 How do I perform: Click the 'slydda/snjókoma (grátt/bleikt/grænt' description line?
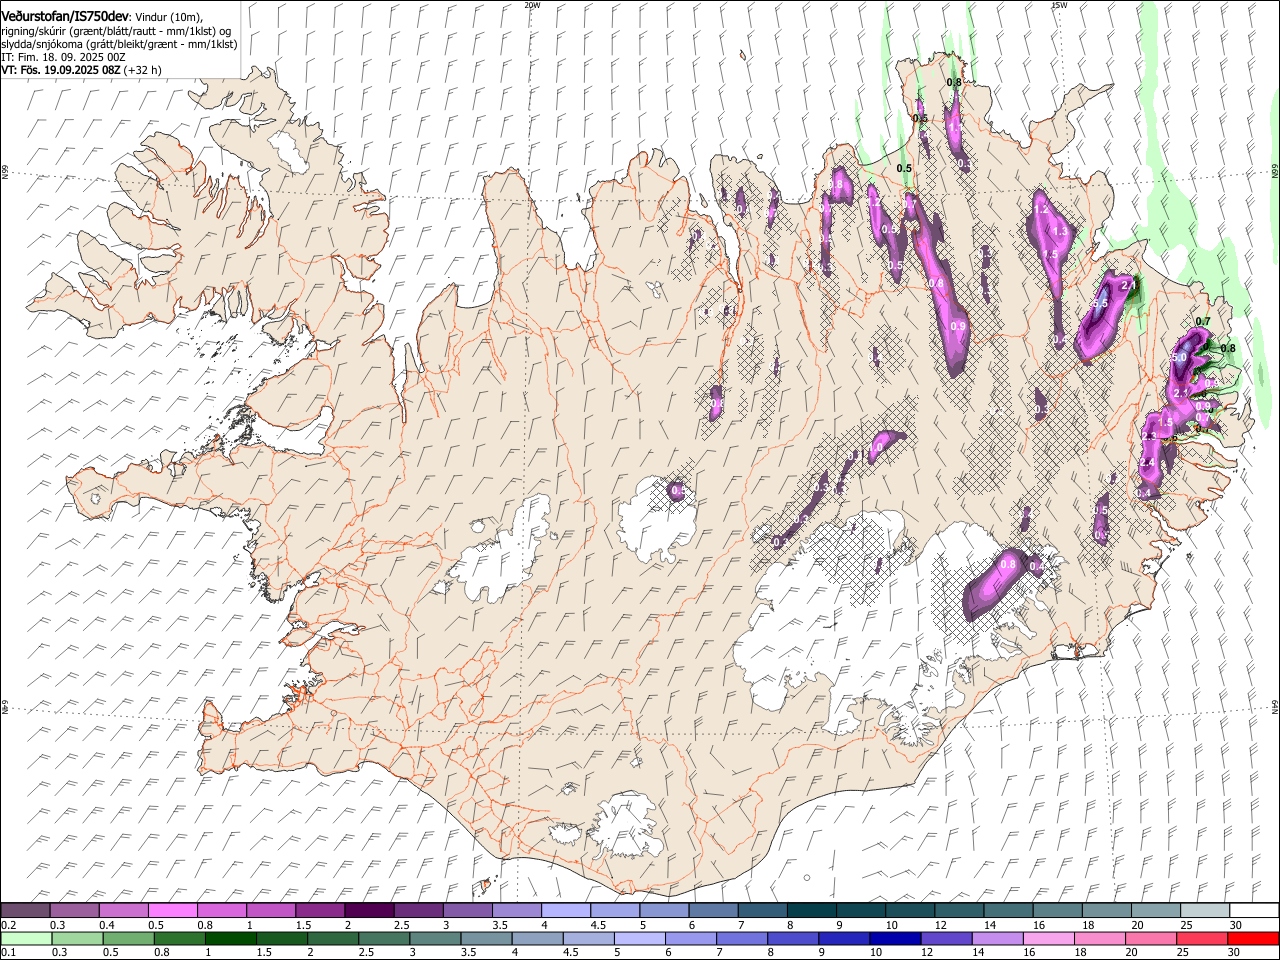(x=119, y=44)
